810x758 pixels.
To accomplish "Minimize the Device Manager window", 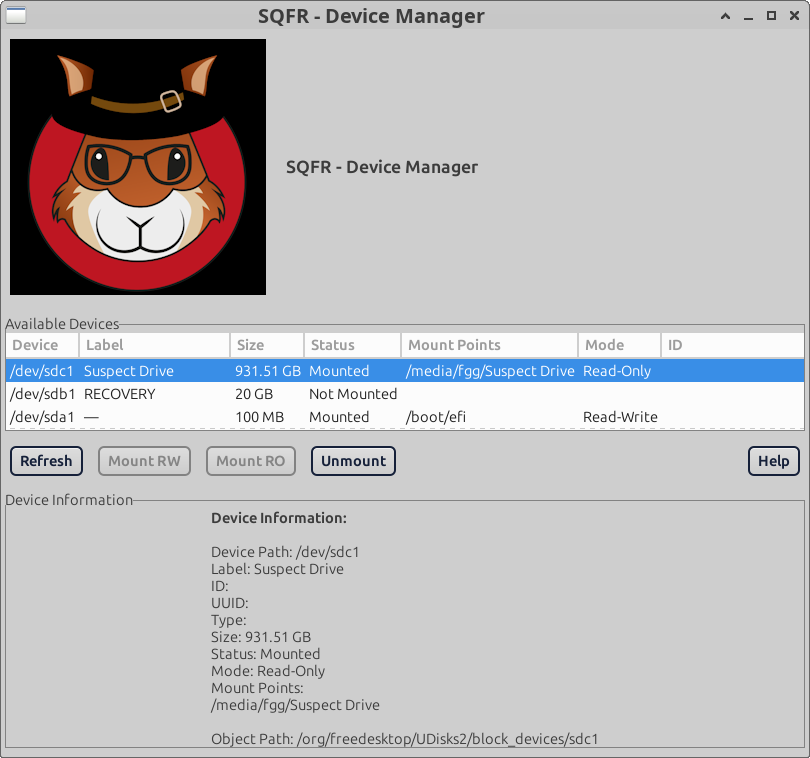I will pyautogui.click(x=748, y=16).
